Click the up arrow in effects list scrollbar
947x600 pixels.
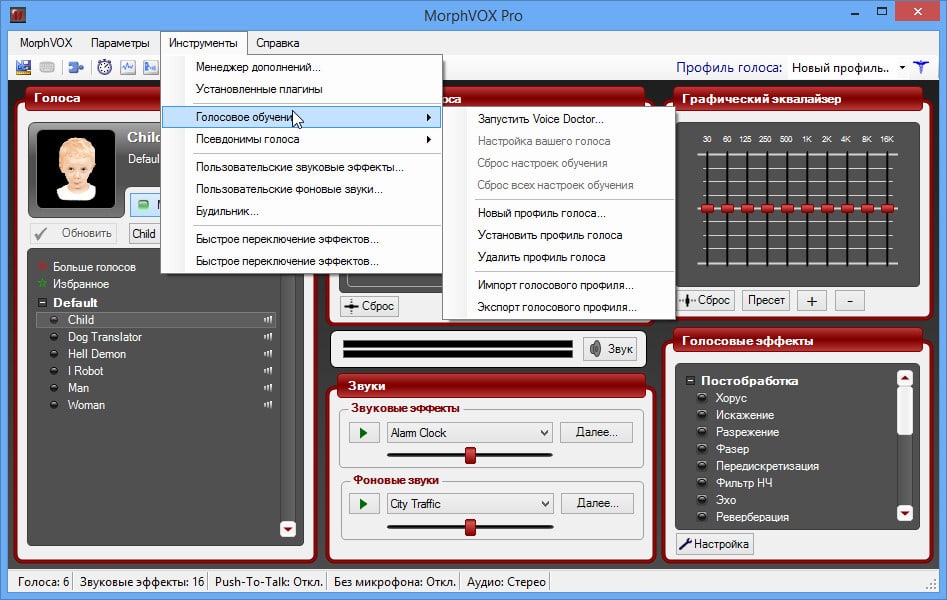(x=904, y=378)
